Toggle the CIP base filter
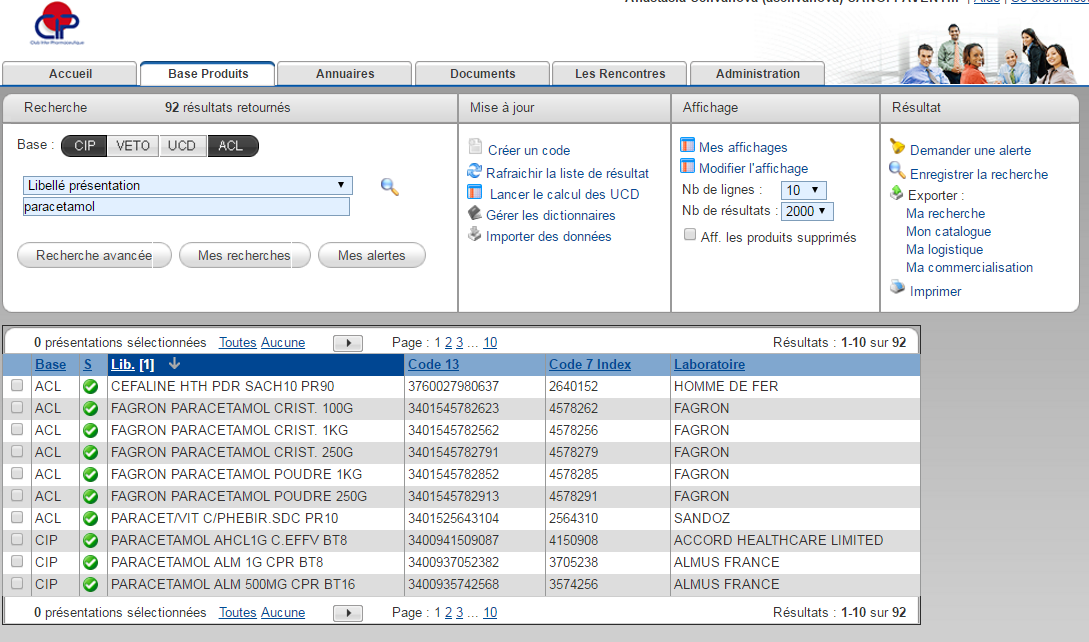1089x642 pixels. click(x=85, y=146)
